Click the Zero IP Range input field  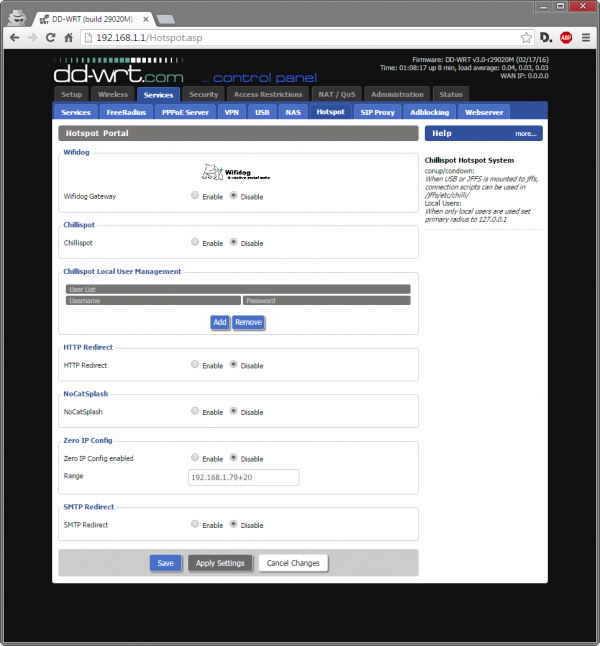coord(244,477)
